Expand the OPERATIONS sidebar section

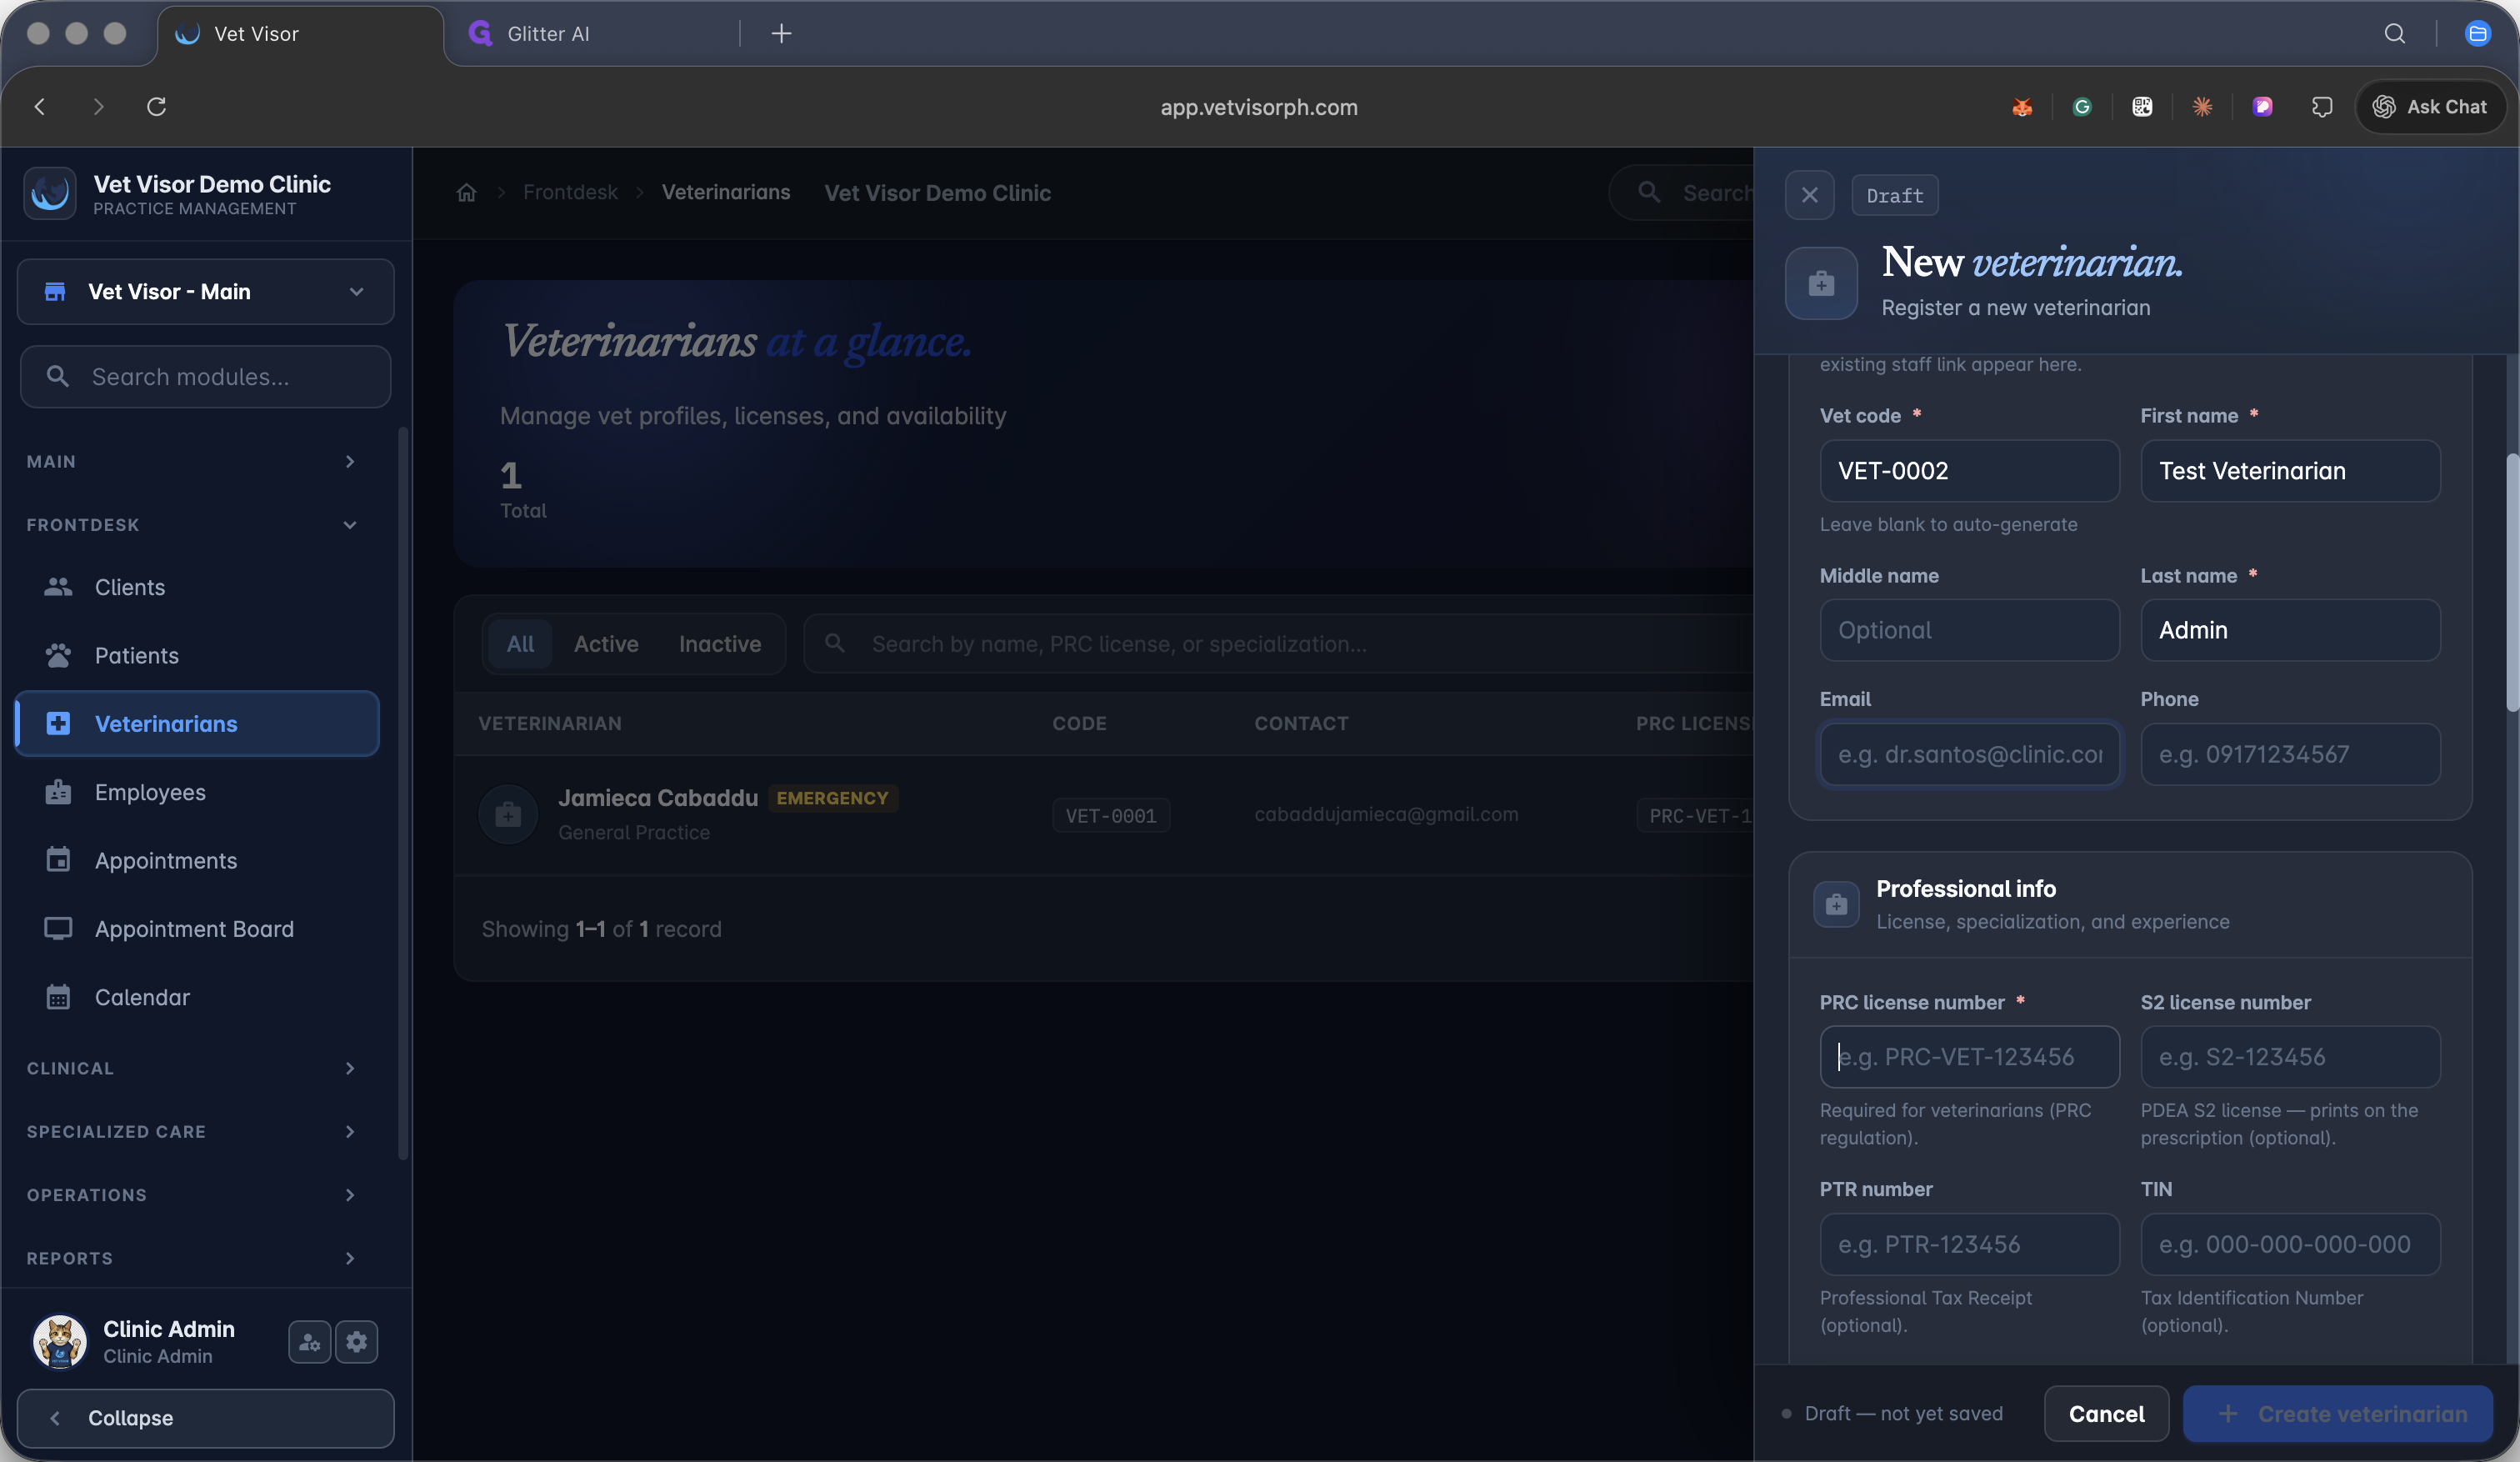pyautogui.click(x=192, y=1195)
